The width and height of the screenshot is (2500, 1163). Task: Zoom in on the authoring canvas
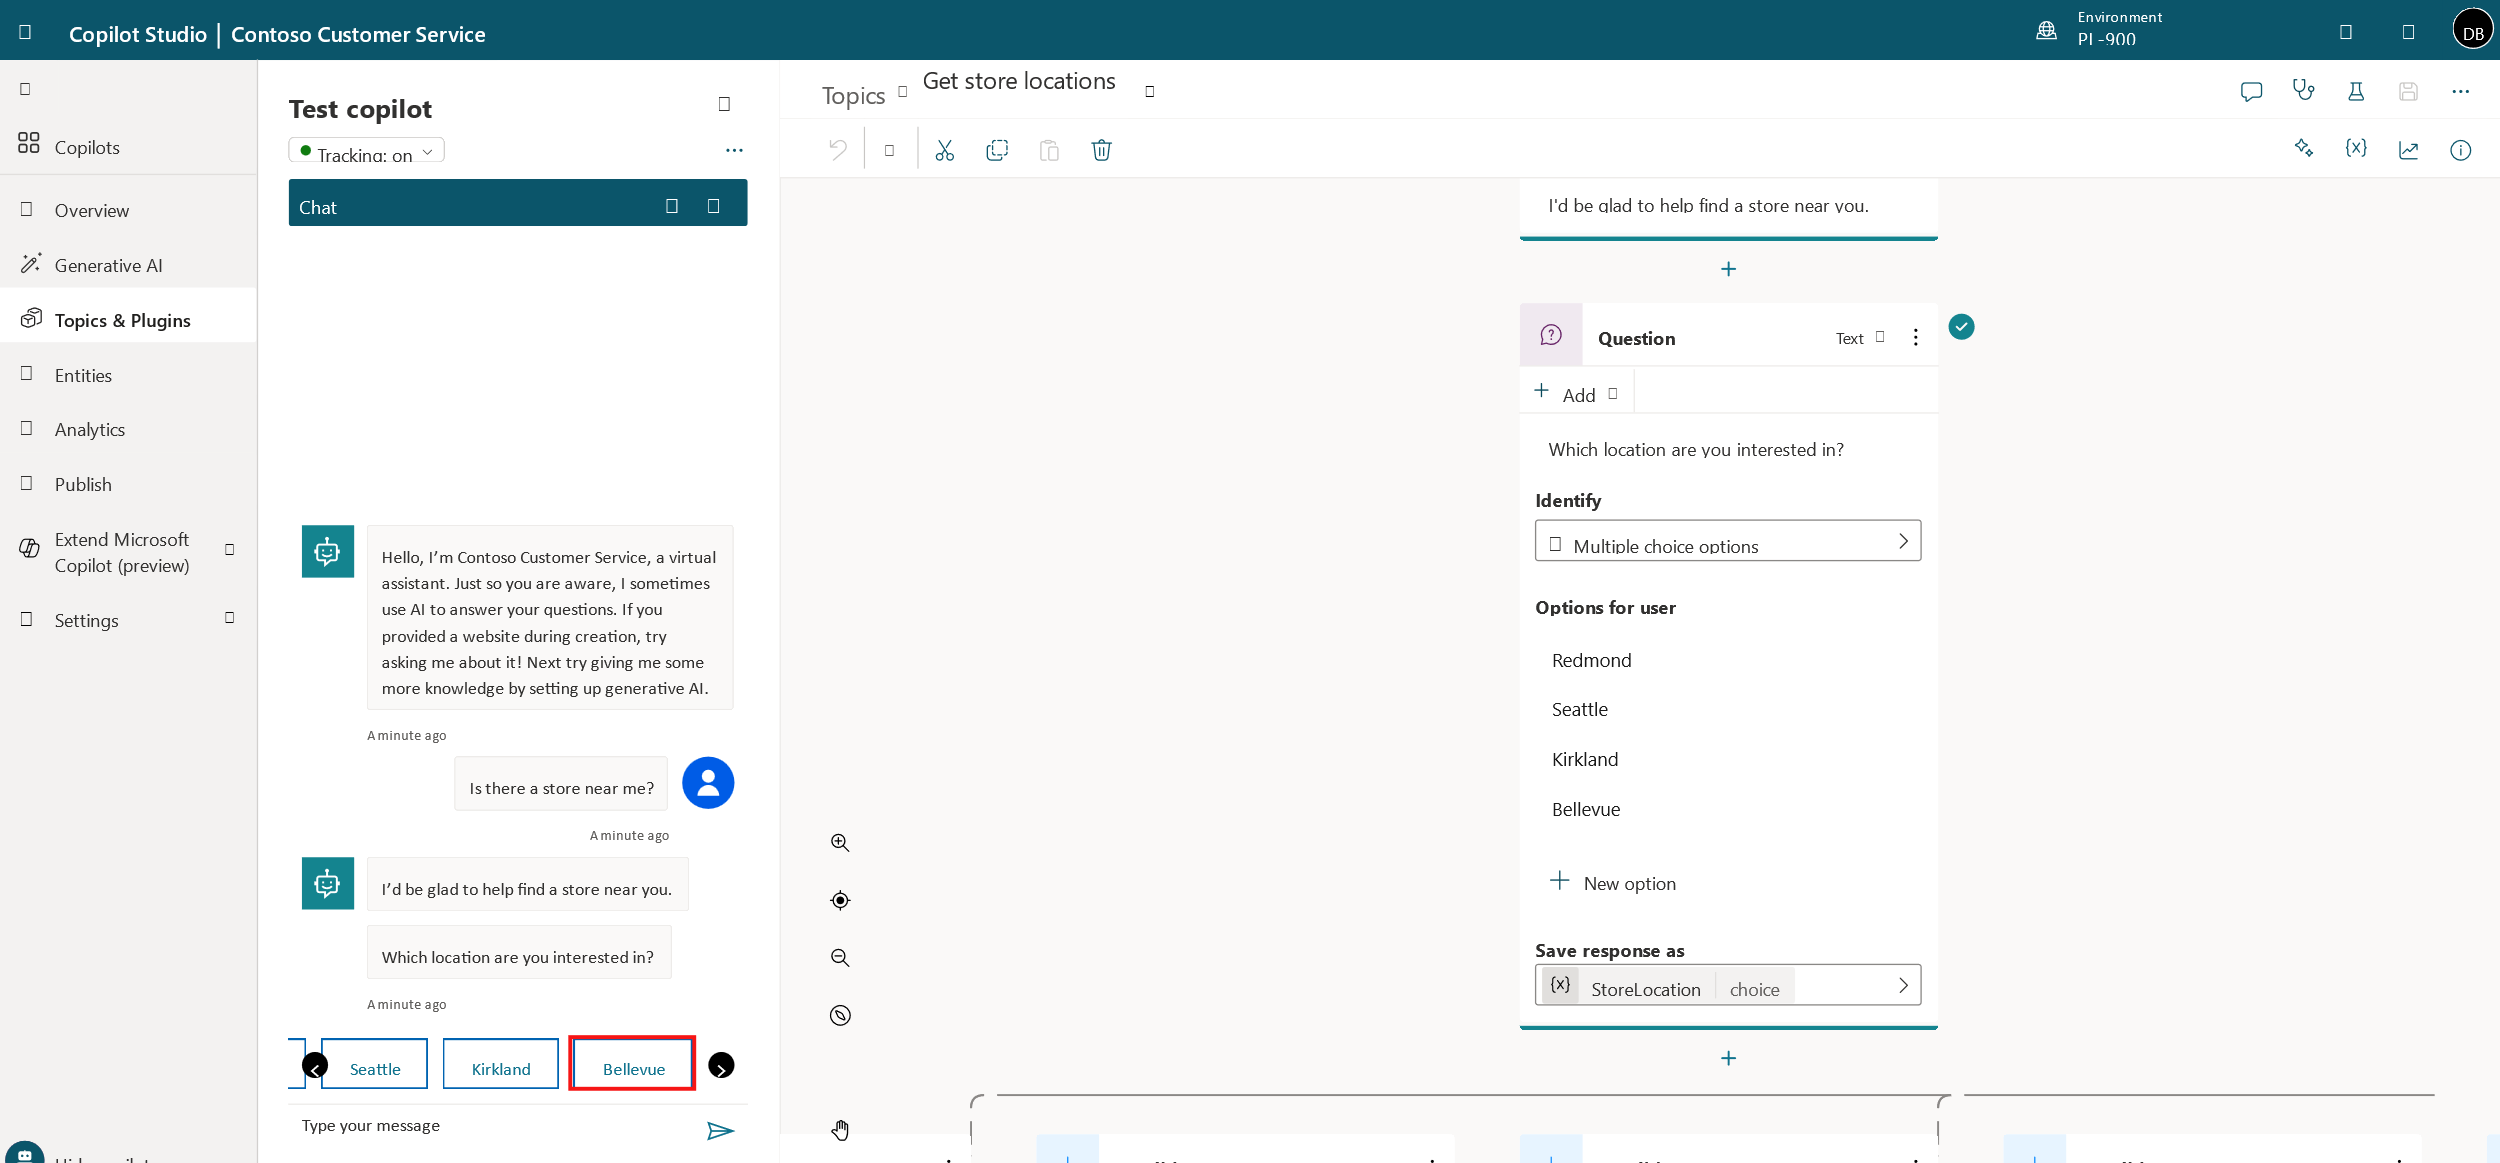[x=840, y=843]
